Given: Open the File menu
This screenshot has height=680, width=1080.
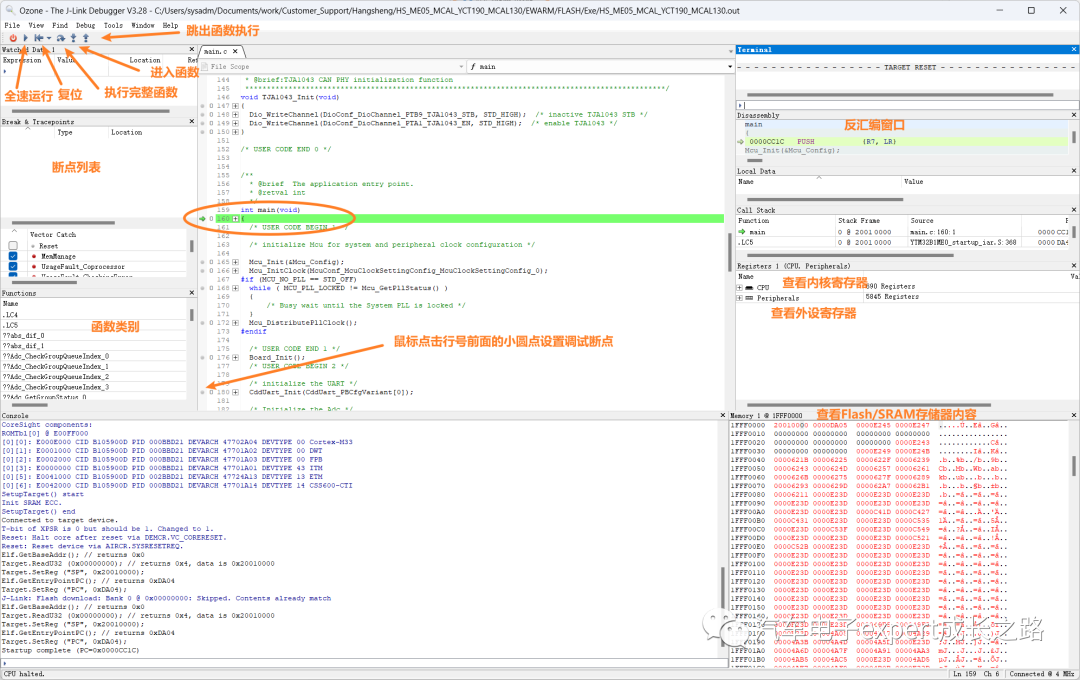Looking at the screenshot, I should point(12,25).
